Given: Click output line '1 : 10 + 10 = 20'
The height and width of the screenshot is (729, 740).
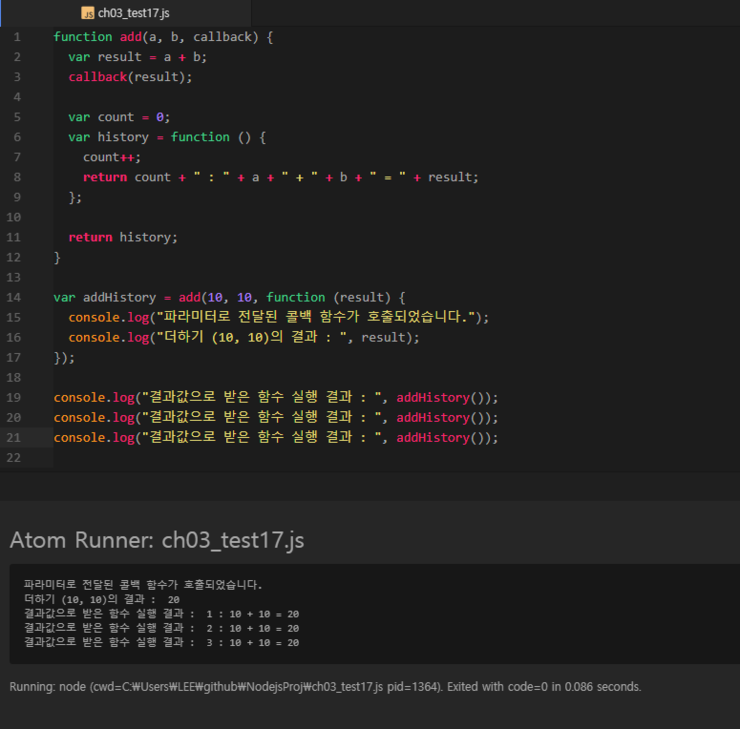Looking at the screenshot, I should click(x=252, y=614).
